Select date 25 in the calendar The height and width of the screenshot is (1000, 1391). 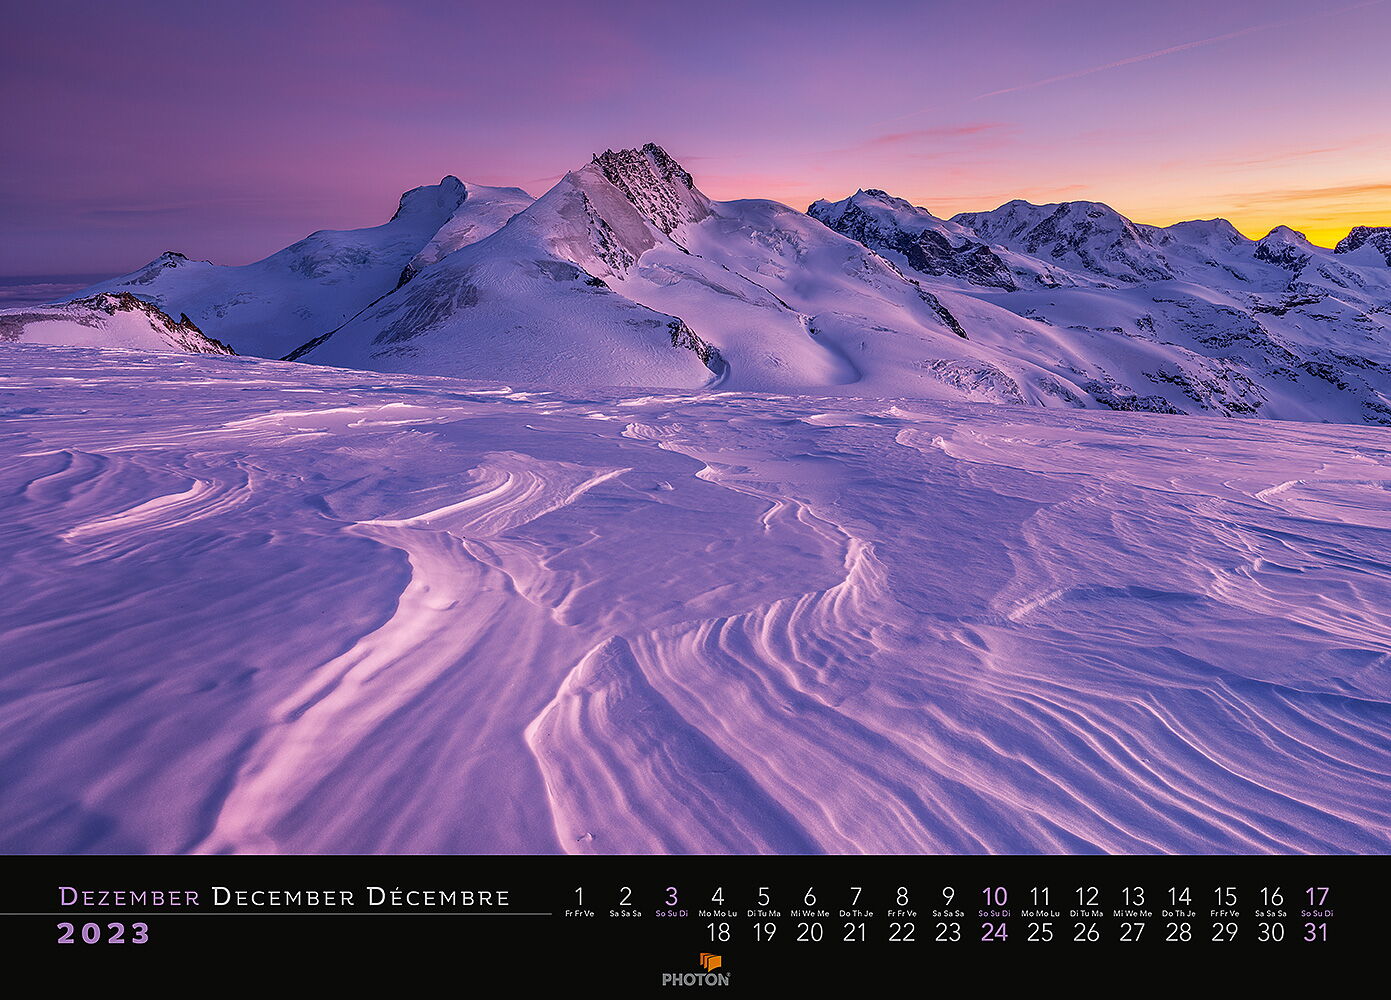click(1040, 932)
